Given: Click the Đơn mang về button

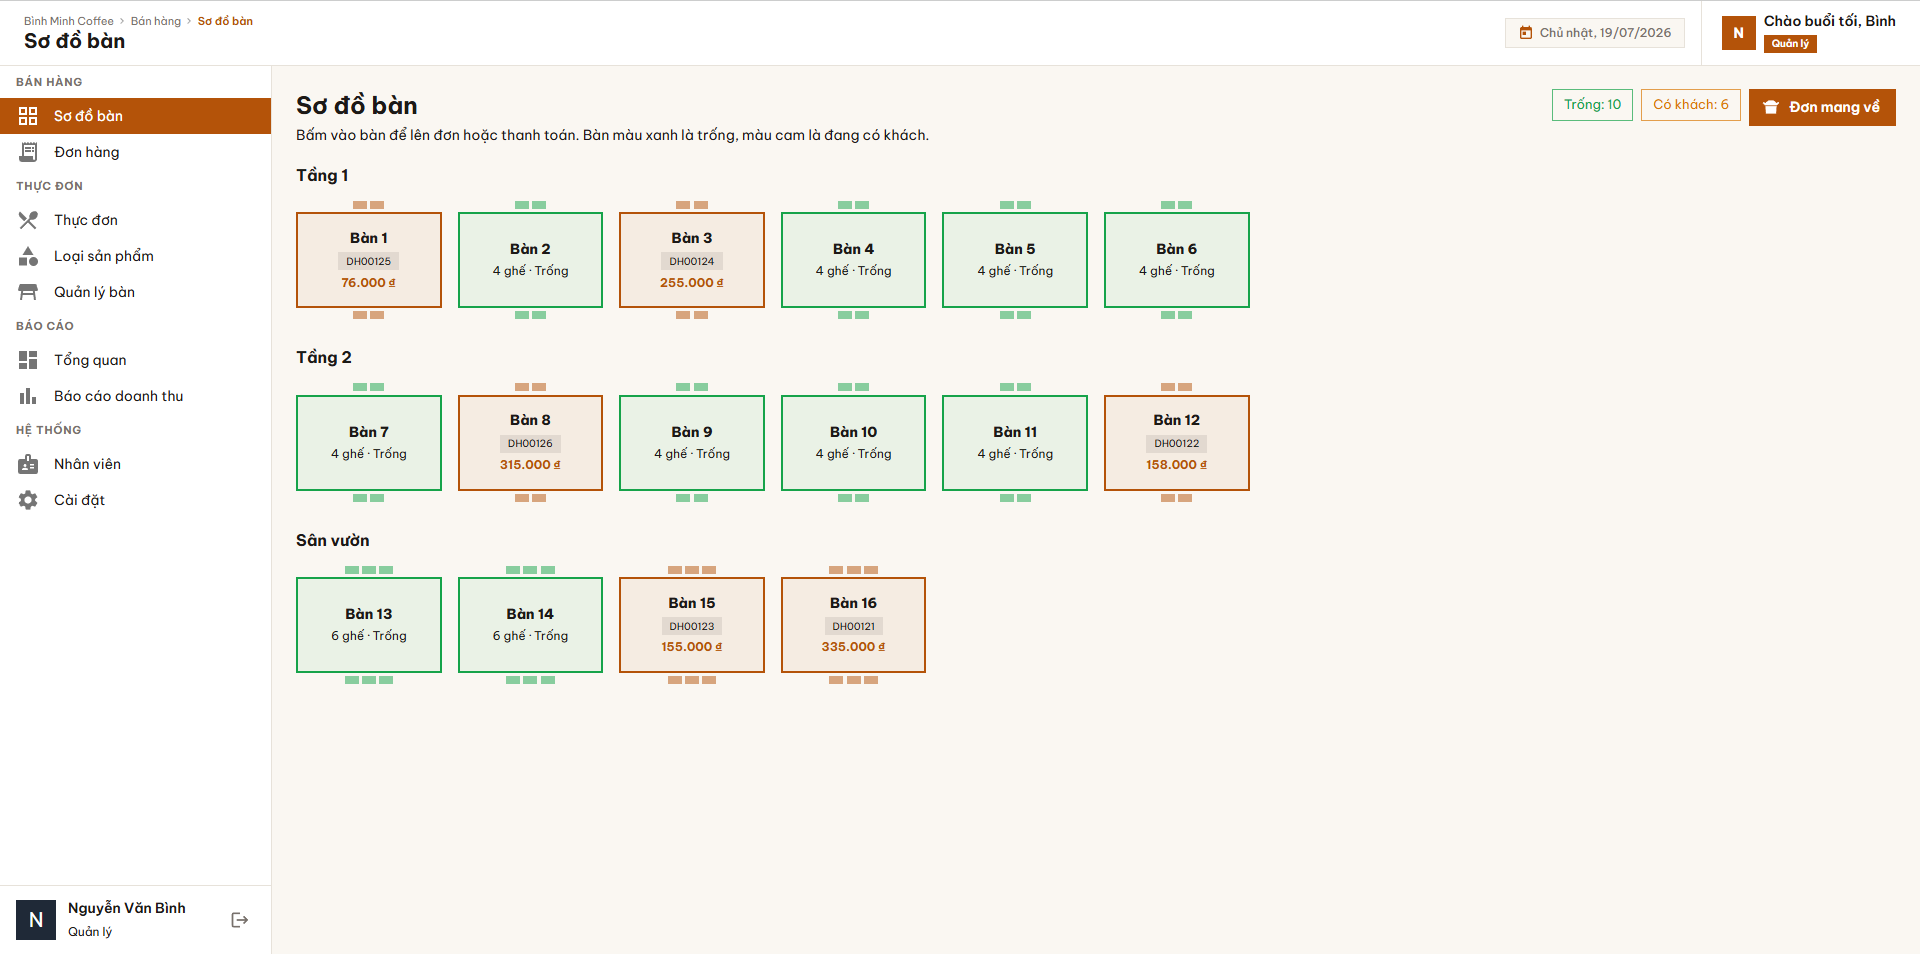Looking at the screenshot, I should pyautogui.click(x=1822, y=107).
